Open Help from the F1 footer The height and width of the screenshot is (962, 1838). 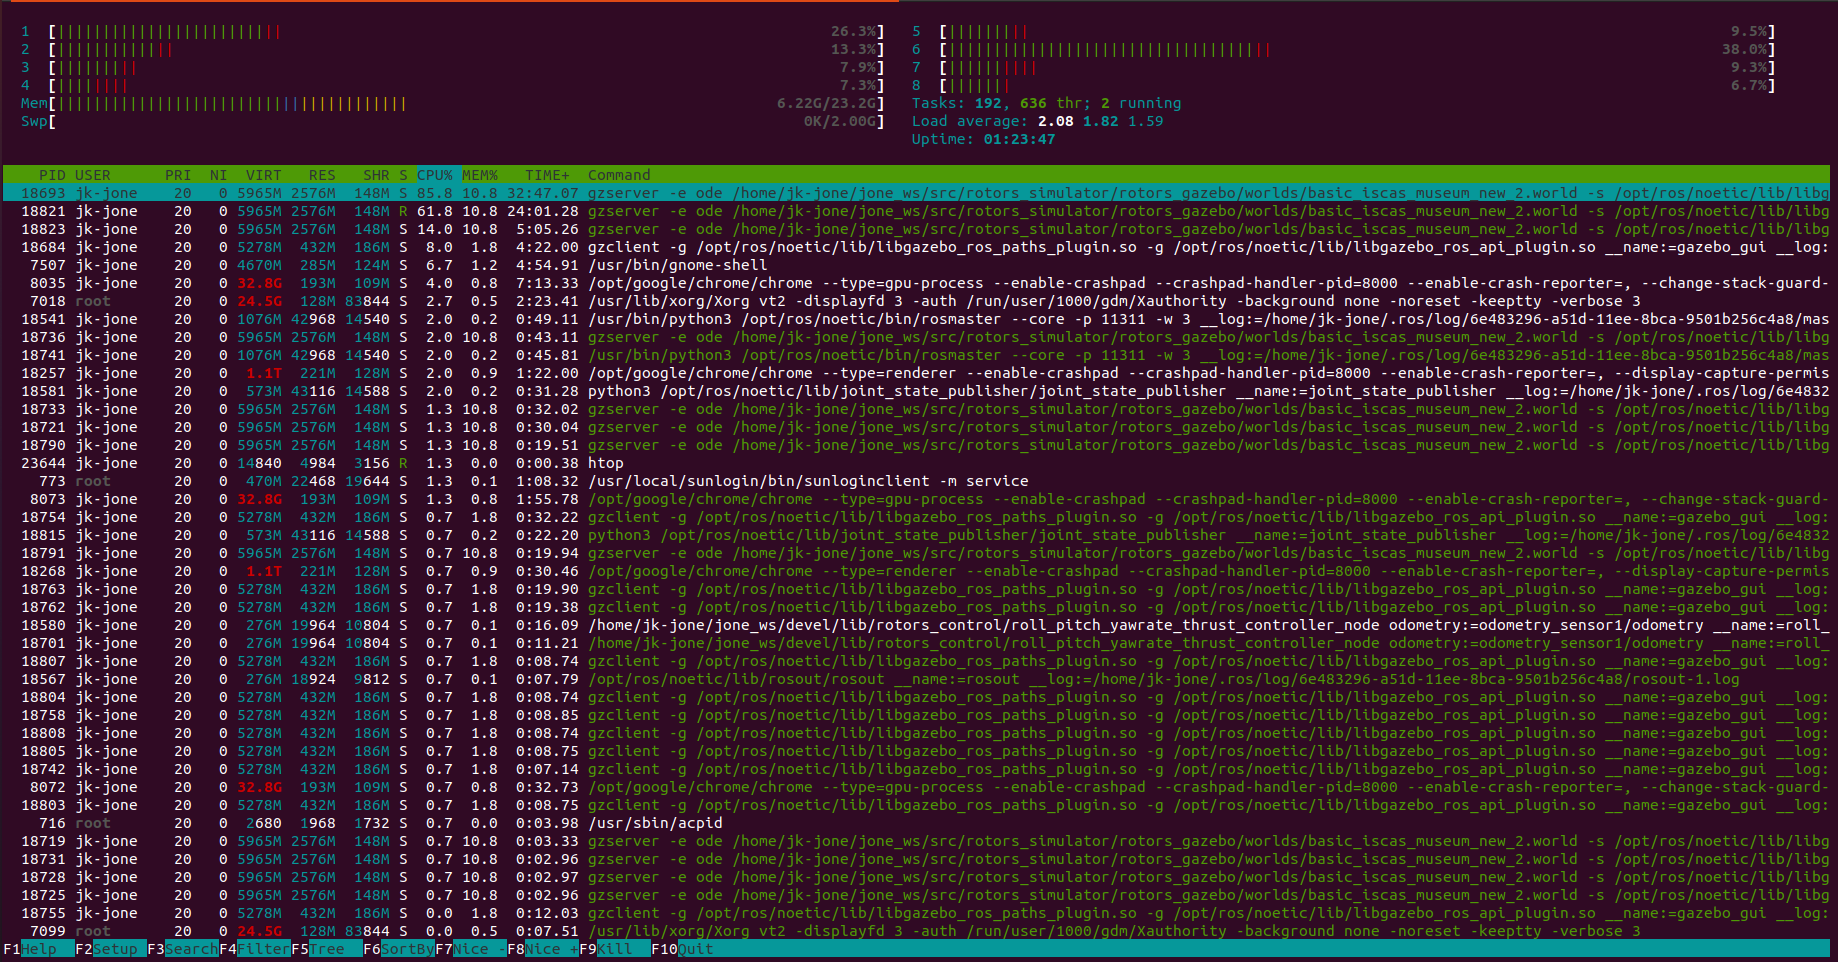coord(39,949)
